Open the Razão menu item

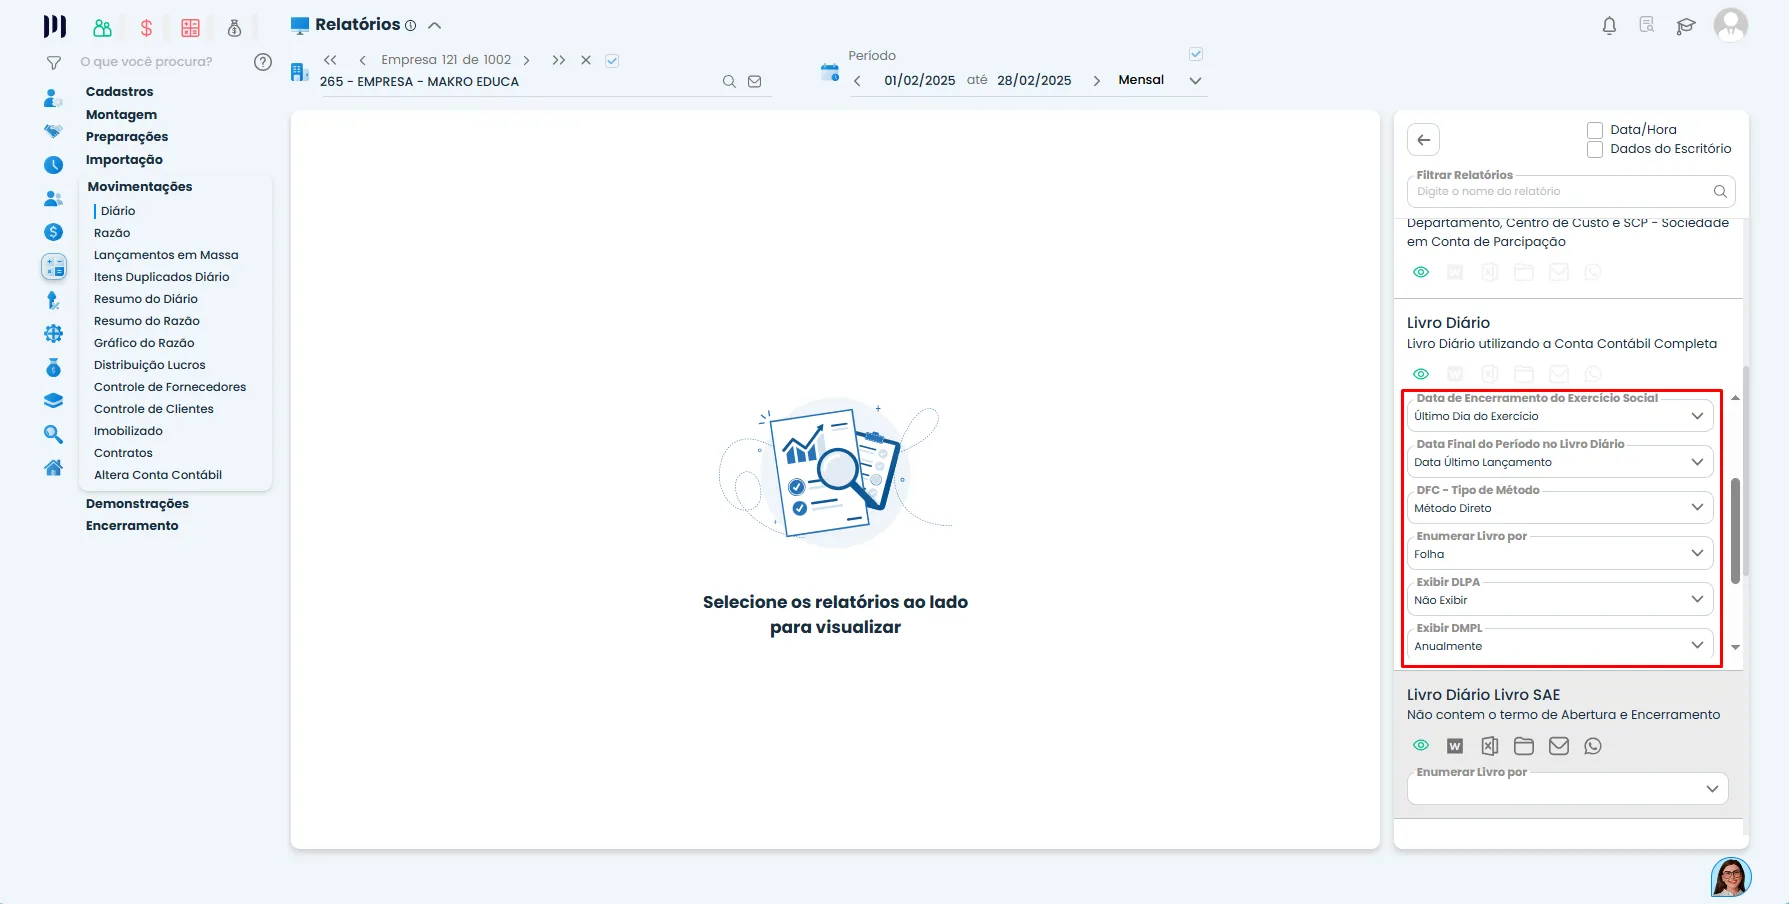pos(112,233)
